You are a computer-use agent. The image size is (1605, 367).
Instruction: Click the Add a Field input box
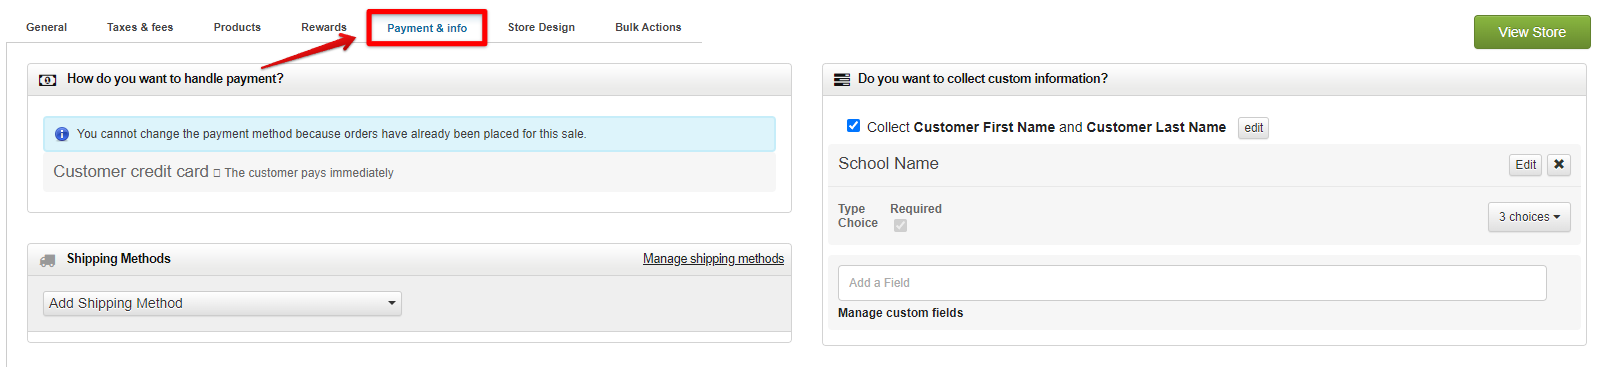point(1192,283)
